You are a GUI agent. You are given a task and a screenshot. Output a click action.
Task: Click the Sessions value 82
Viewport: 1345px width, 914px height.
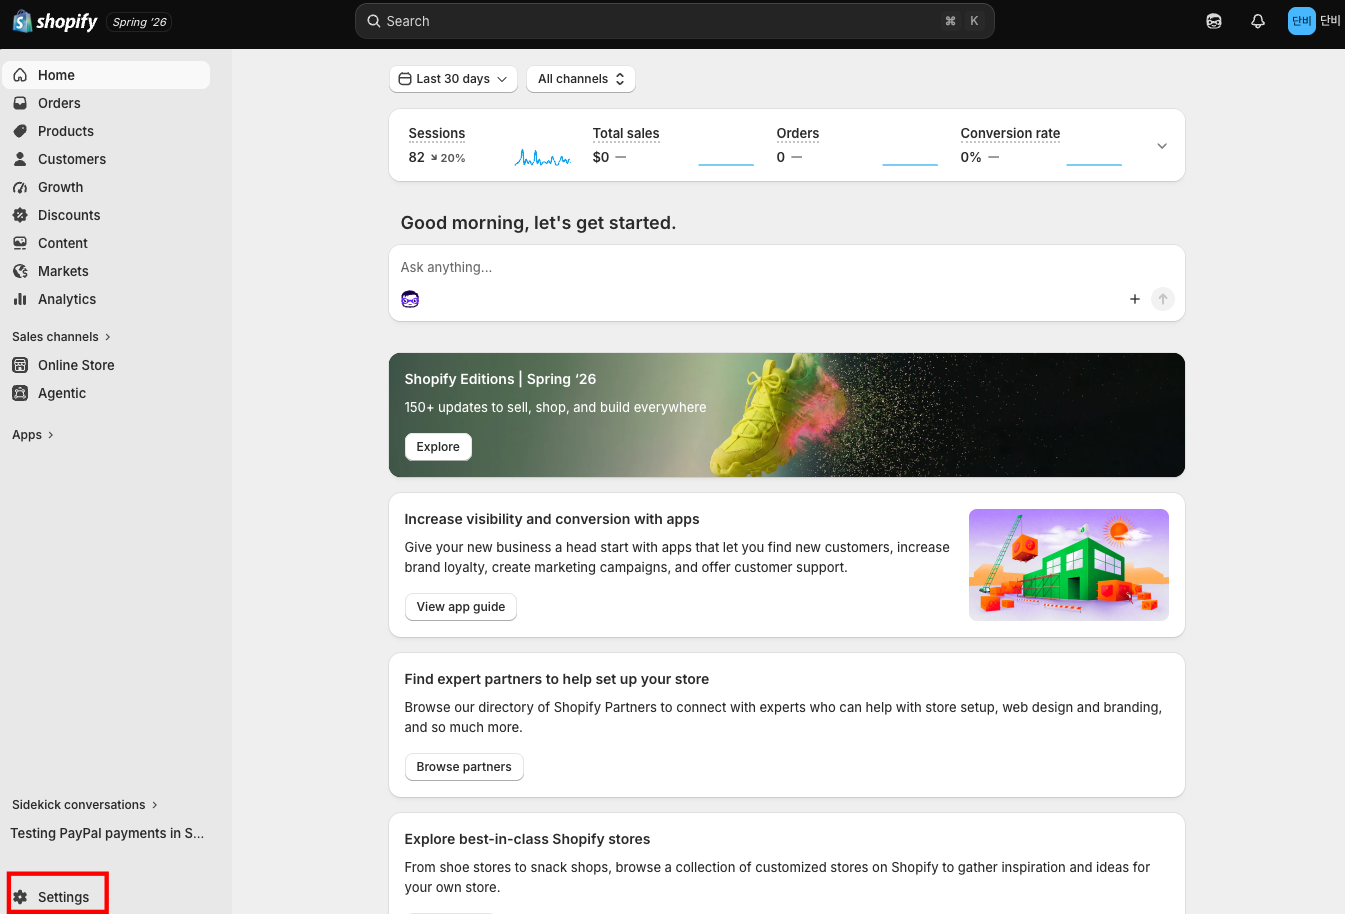coord(417,157)
